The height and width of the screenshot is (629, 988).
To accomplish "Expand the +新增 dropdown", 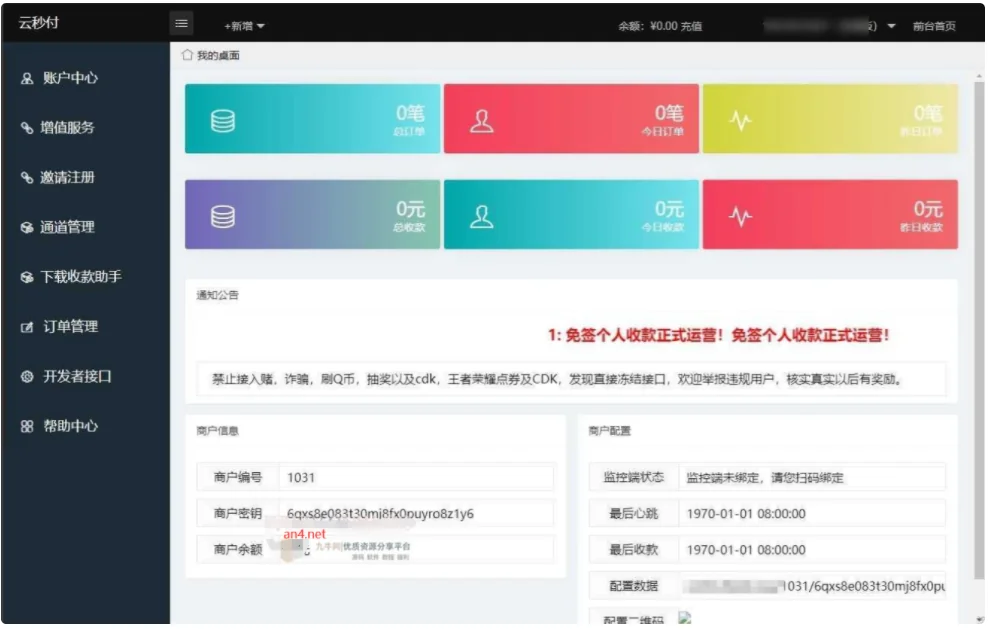I will point(244,26).
